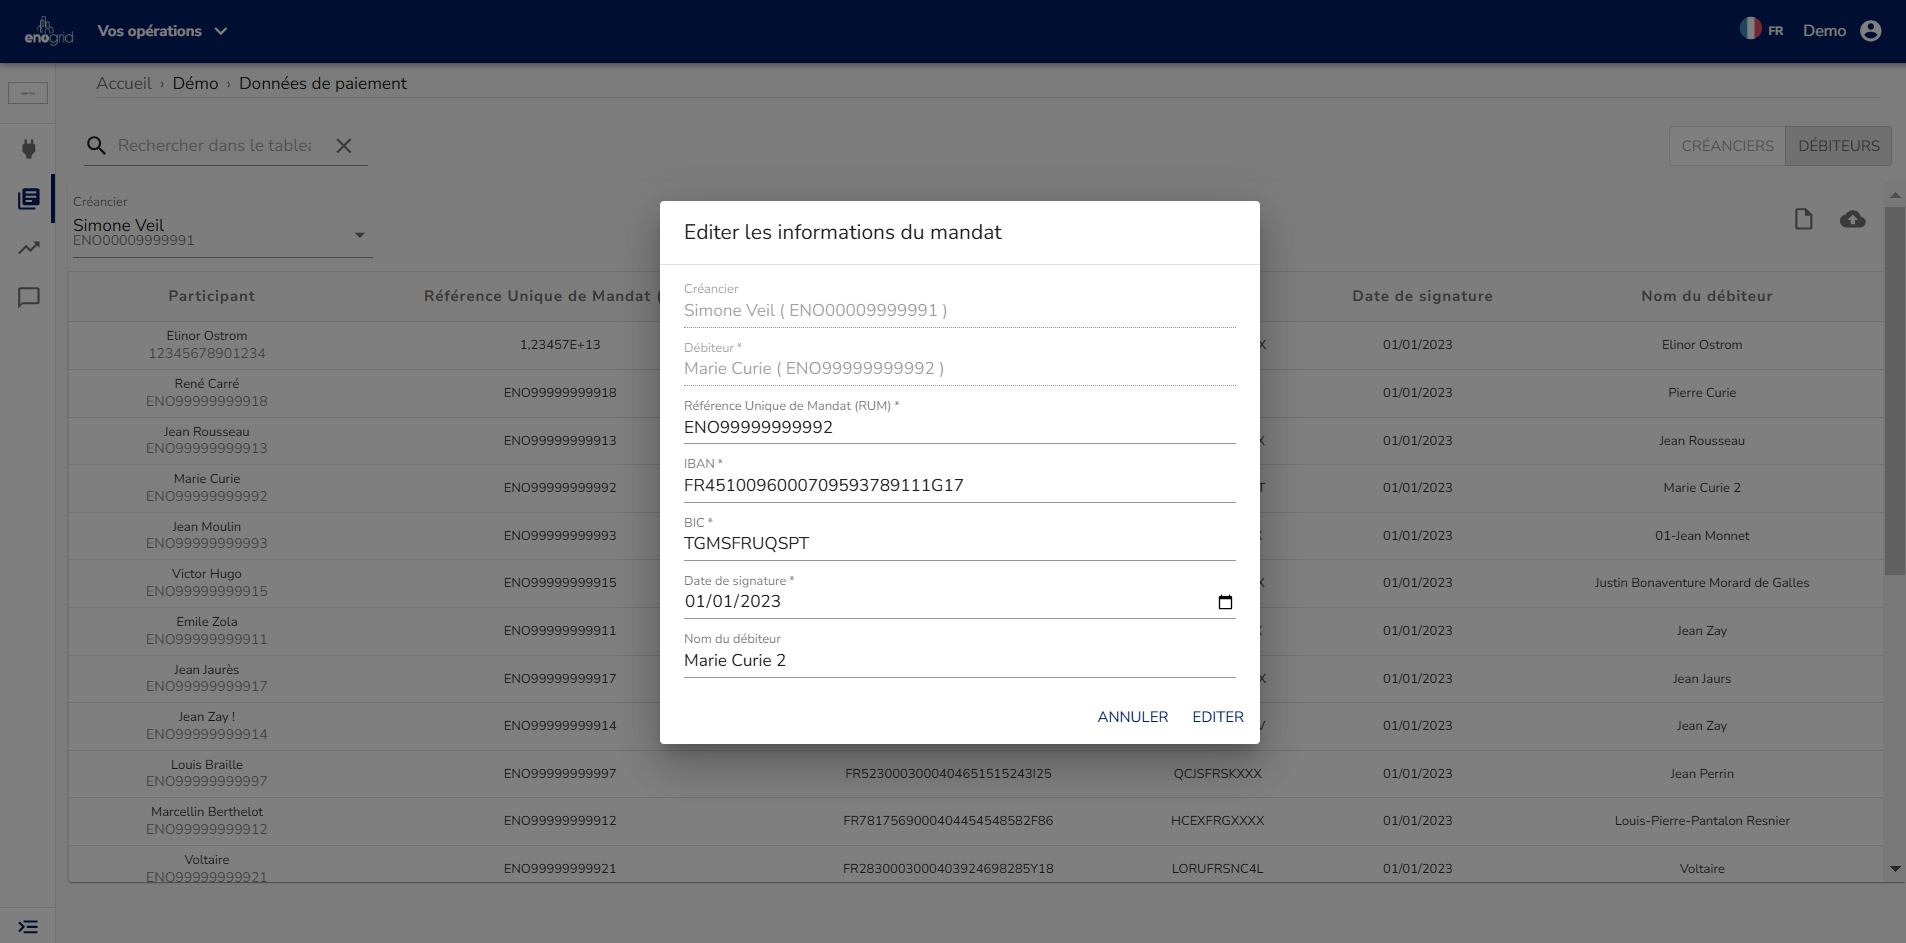Image resolution: width=1906 pixels, height=943 pixels.
Task: Click the new document file icon
Action: click(1803, 219)
